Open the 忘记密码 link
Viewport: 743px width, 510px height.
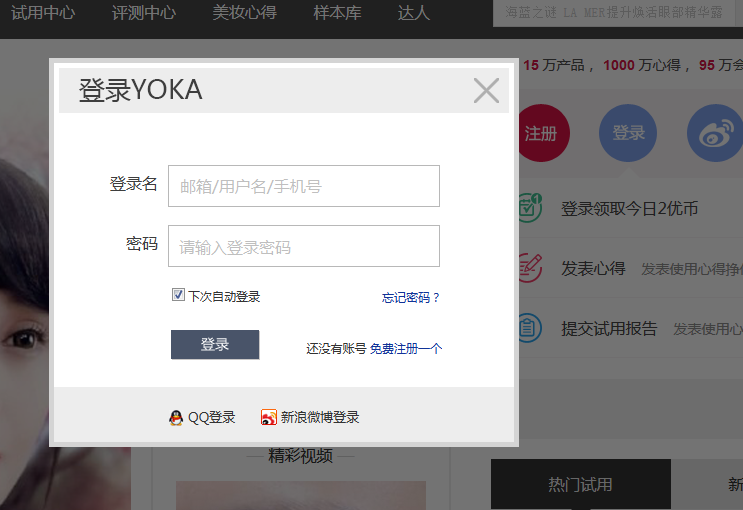411,298
